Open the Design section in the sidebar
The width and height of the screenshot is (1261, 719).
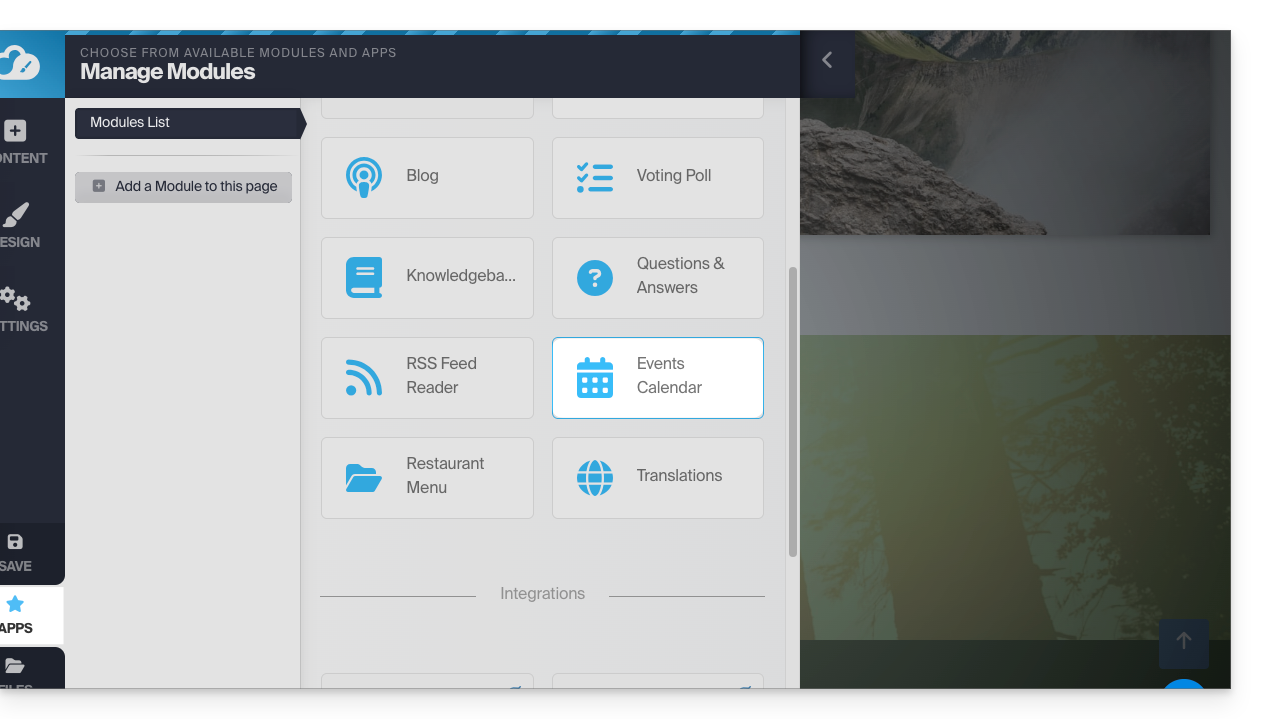click(x=18, y=226)
